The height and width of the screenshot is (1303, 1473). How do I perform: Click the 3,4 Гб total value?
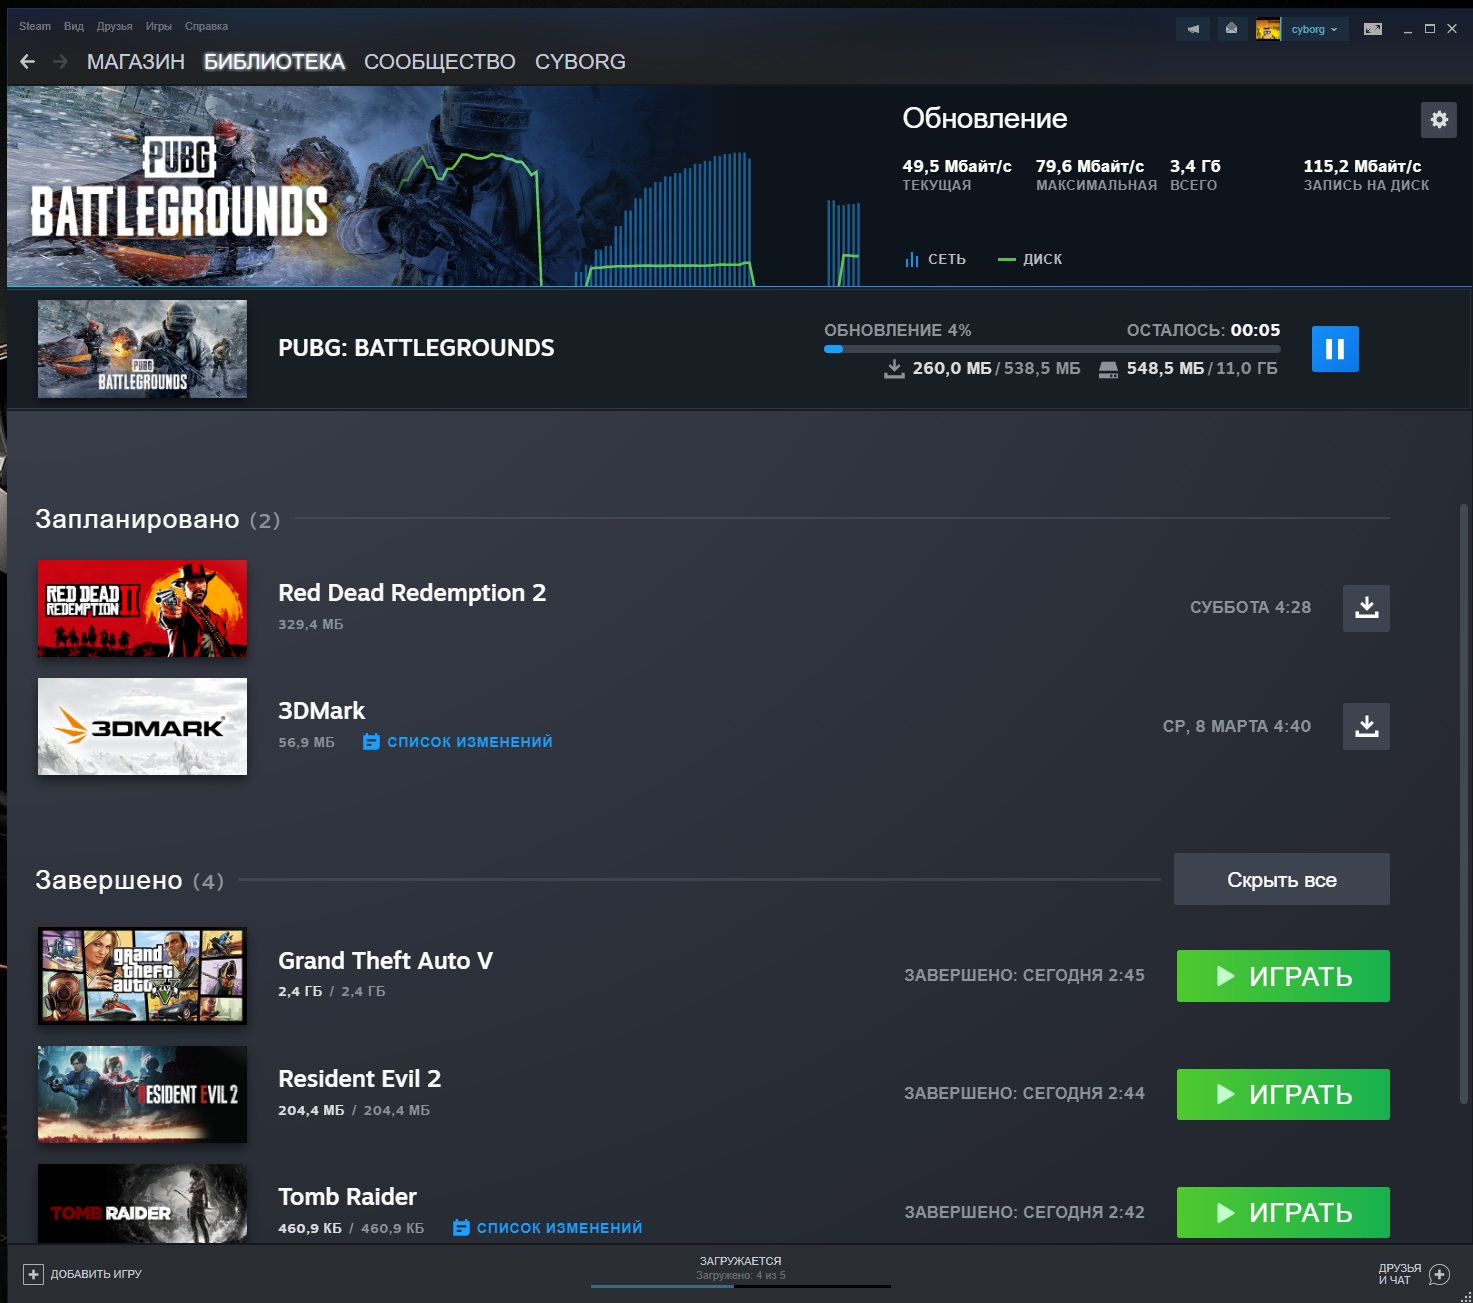click(x=1195, y=166)
